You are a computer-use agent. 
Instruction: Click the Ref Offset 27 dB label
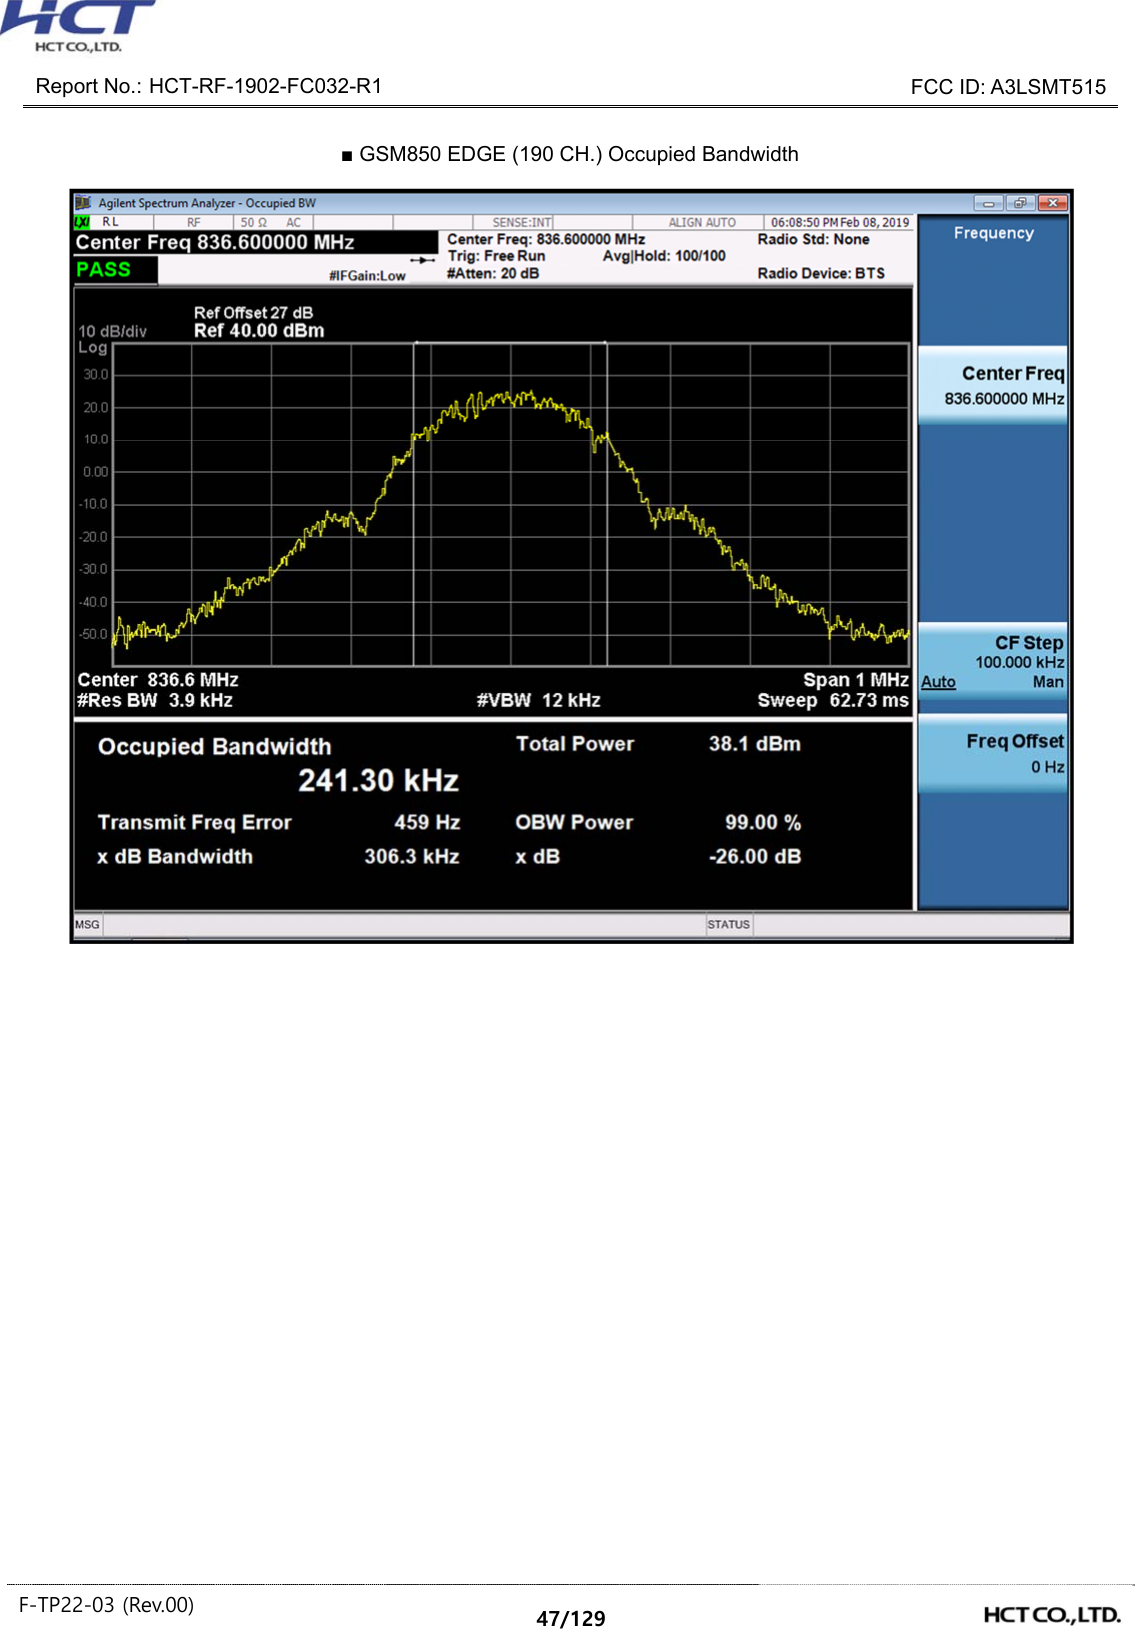[x=253, y=313]
